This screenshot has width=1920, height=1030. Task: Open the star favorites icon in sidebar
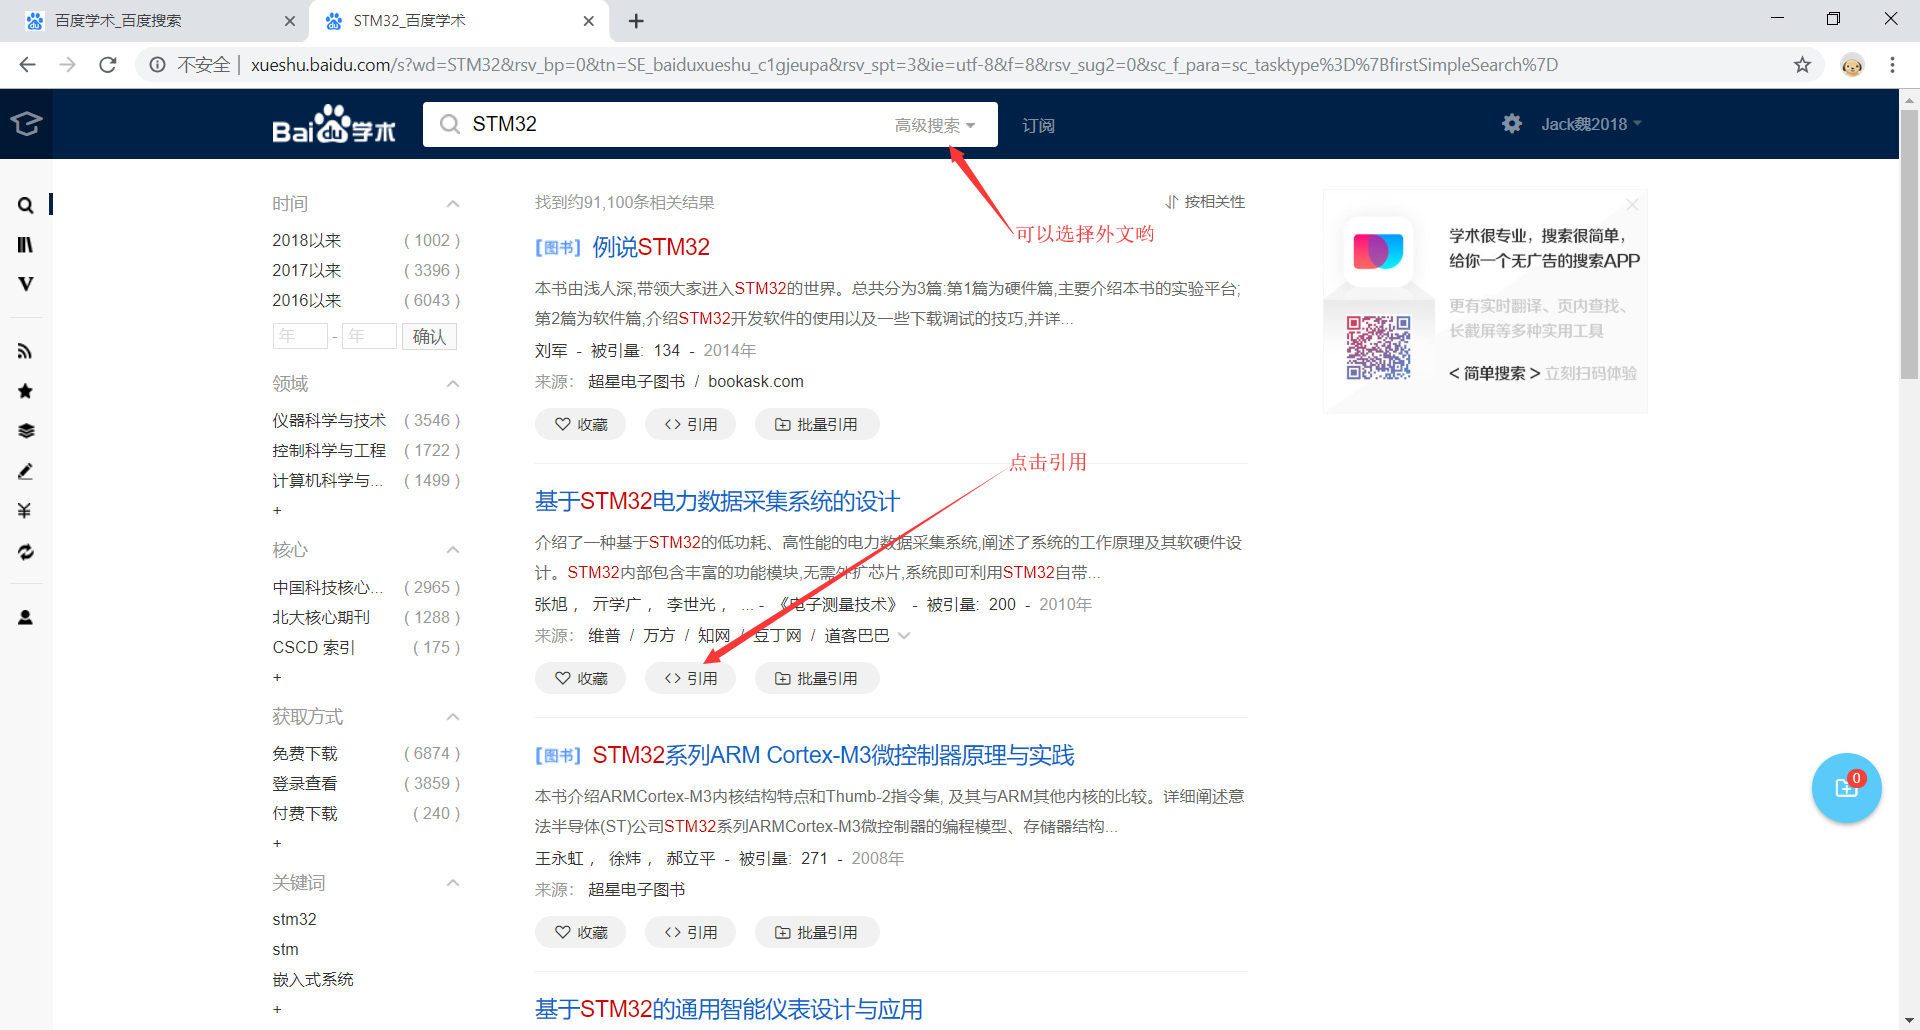pos(26,391)
